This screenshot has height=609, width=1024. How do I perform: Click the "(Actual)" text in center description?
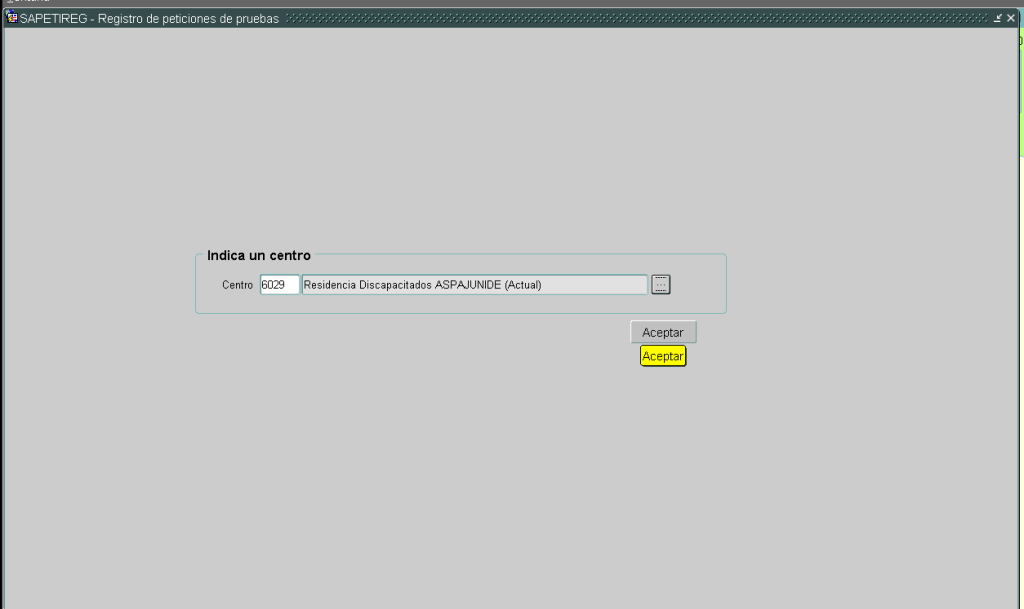(x=522, y=285)
